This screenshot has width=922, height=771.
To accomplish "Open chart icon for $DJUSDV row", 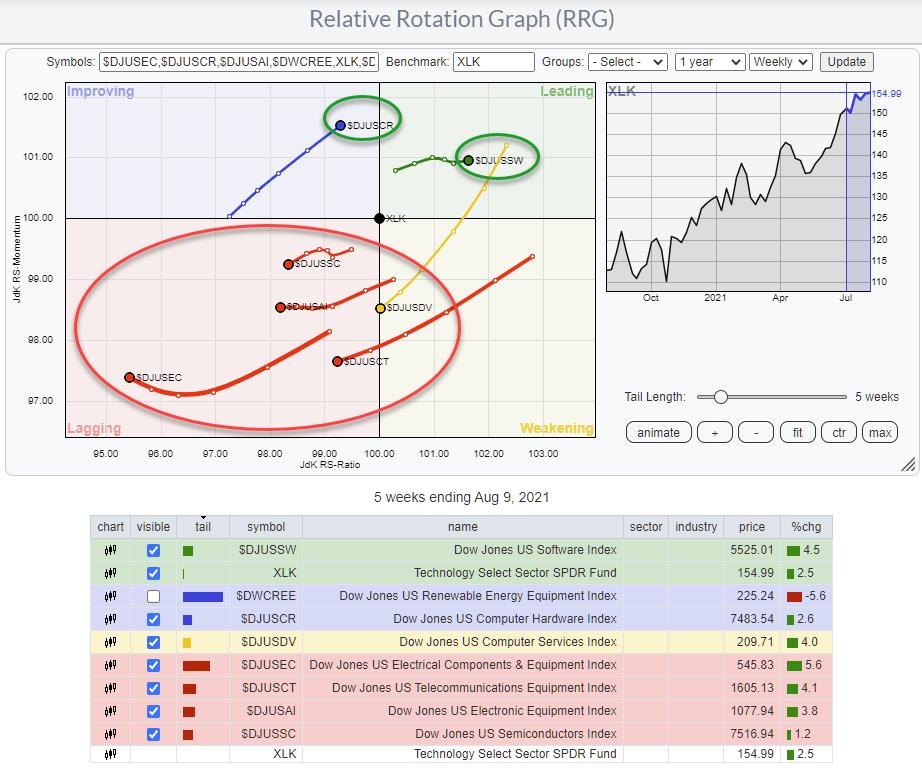I will pyautogui.click(x=111, y=642).
